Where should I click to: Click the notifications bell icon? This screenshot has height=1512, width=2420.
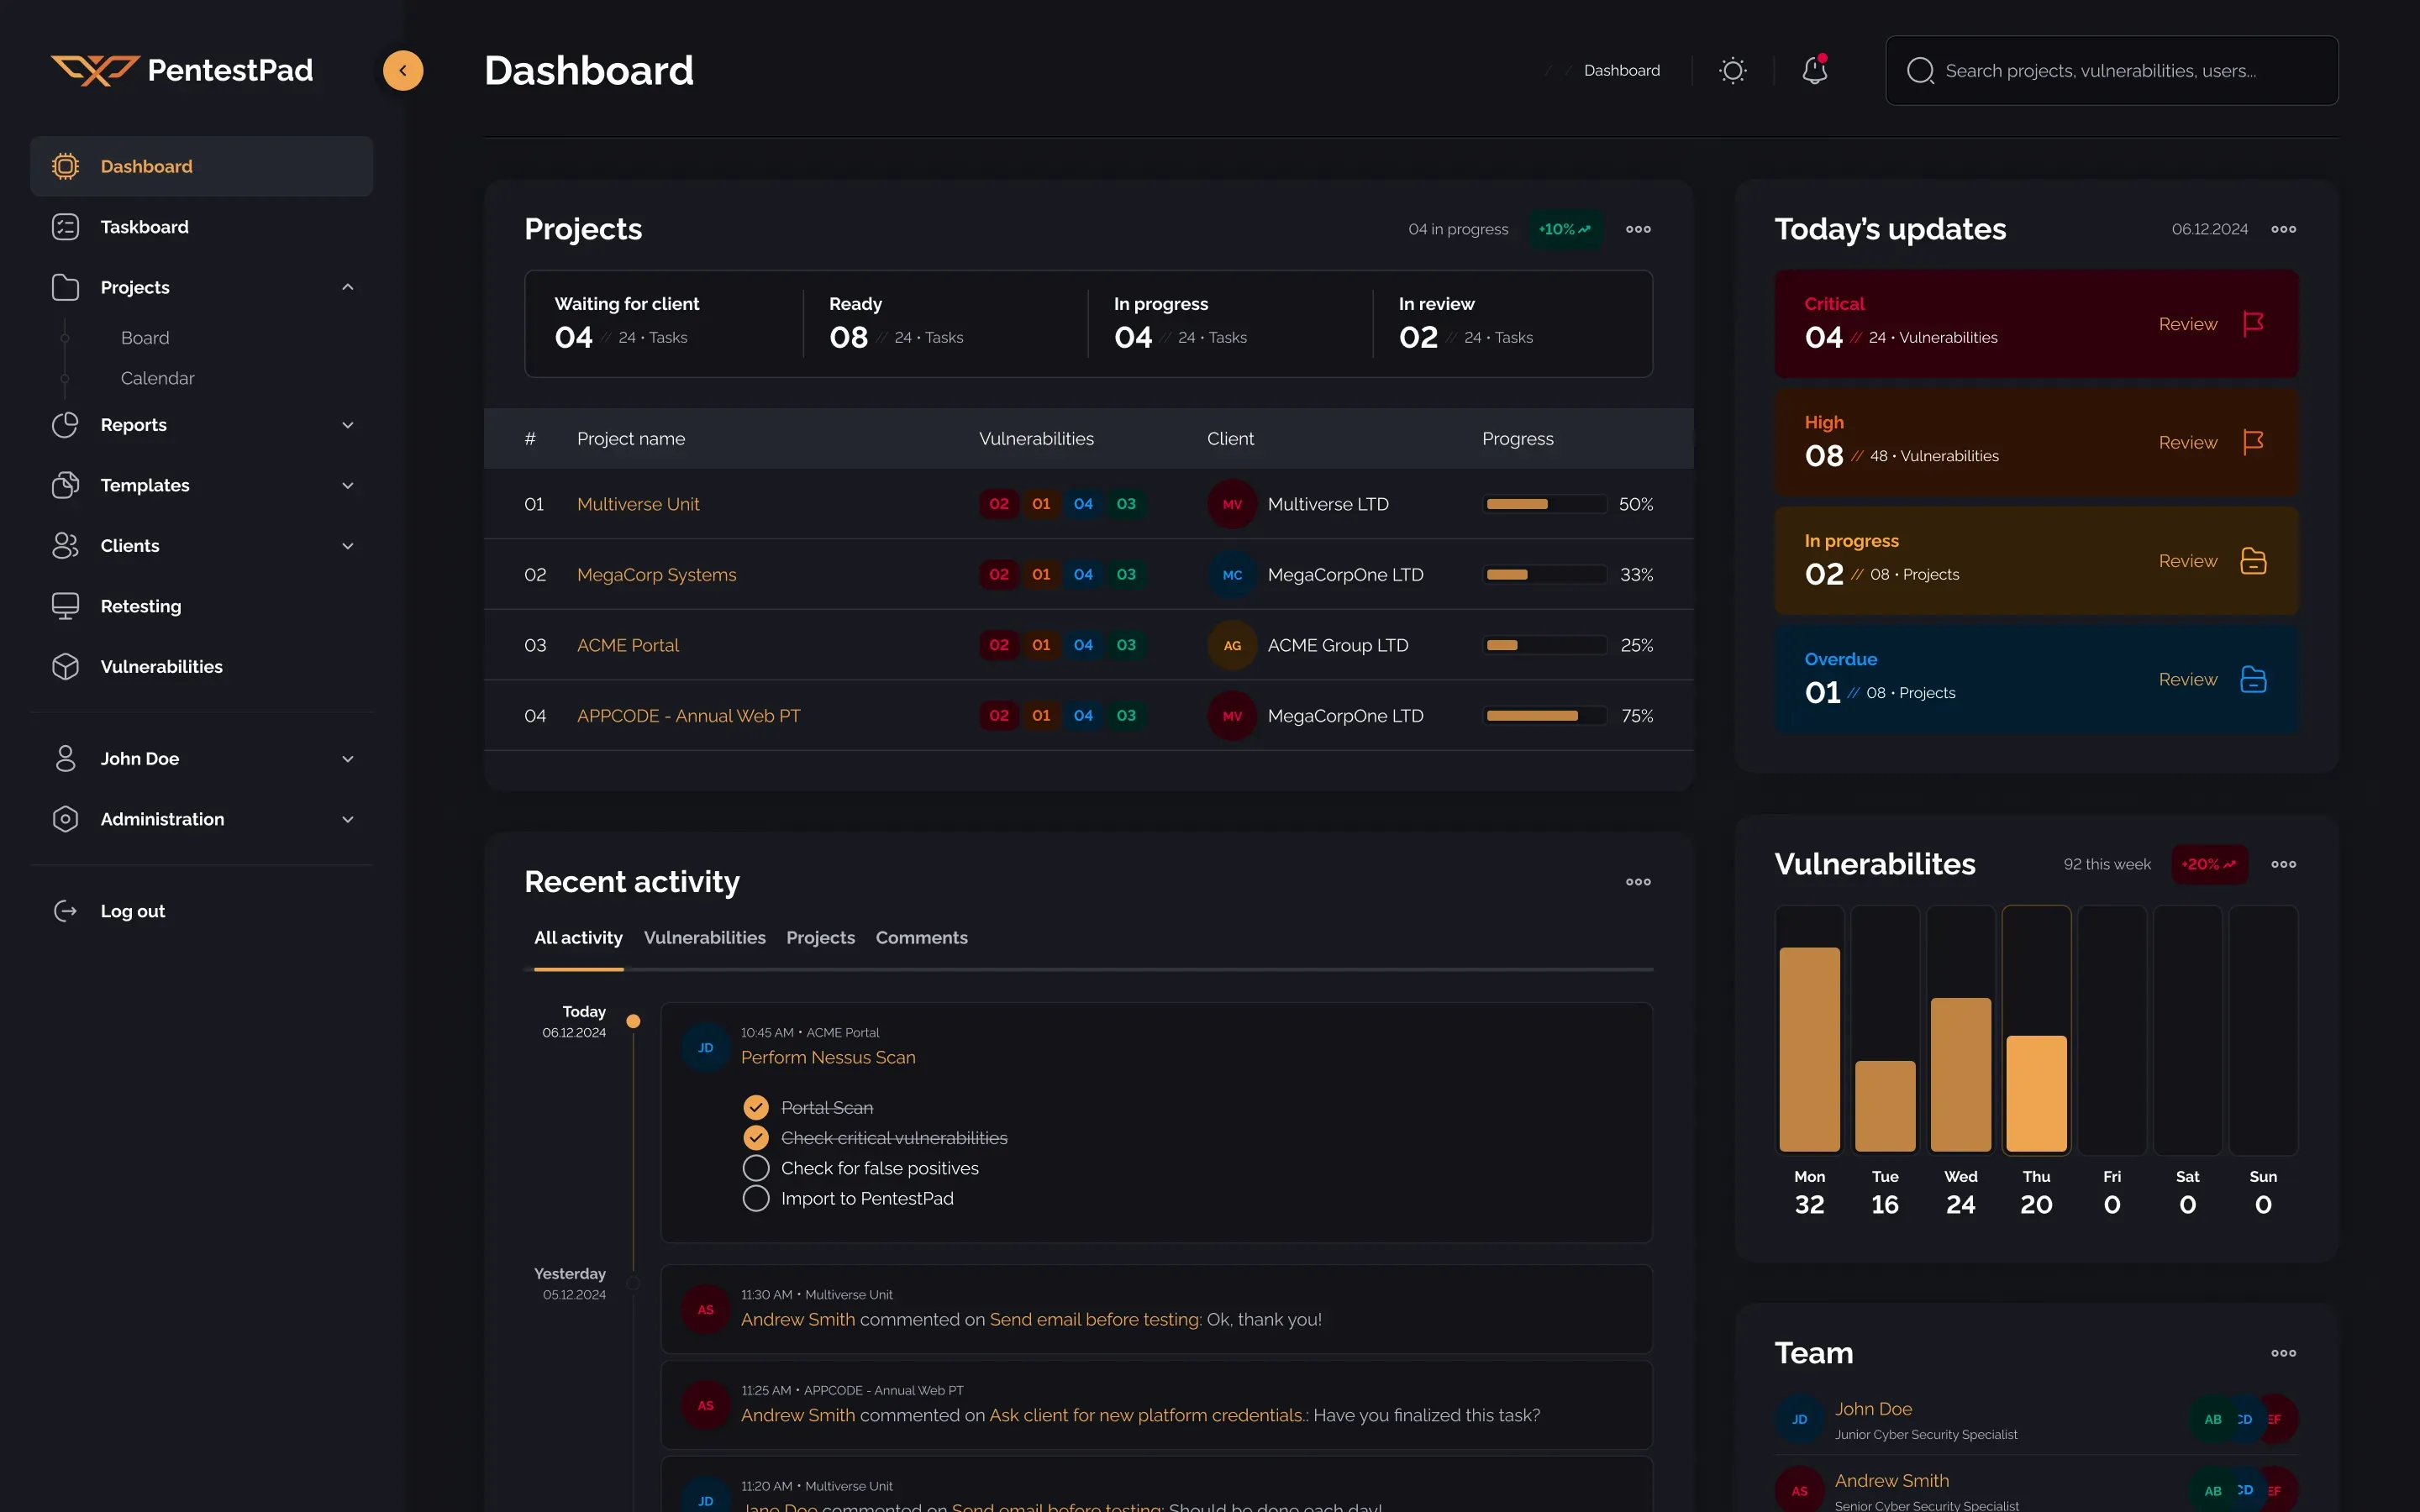point(1815,70)
